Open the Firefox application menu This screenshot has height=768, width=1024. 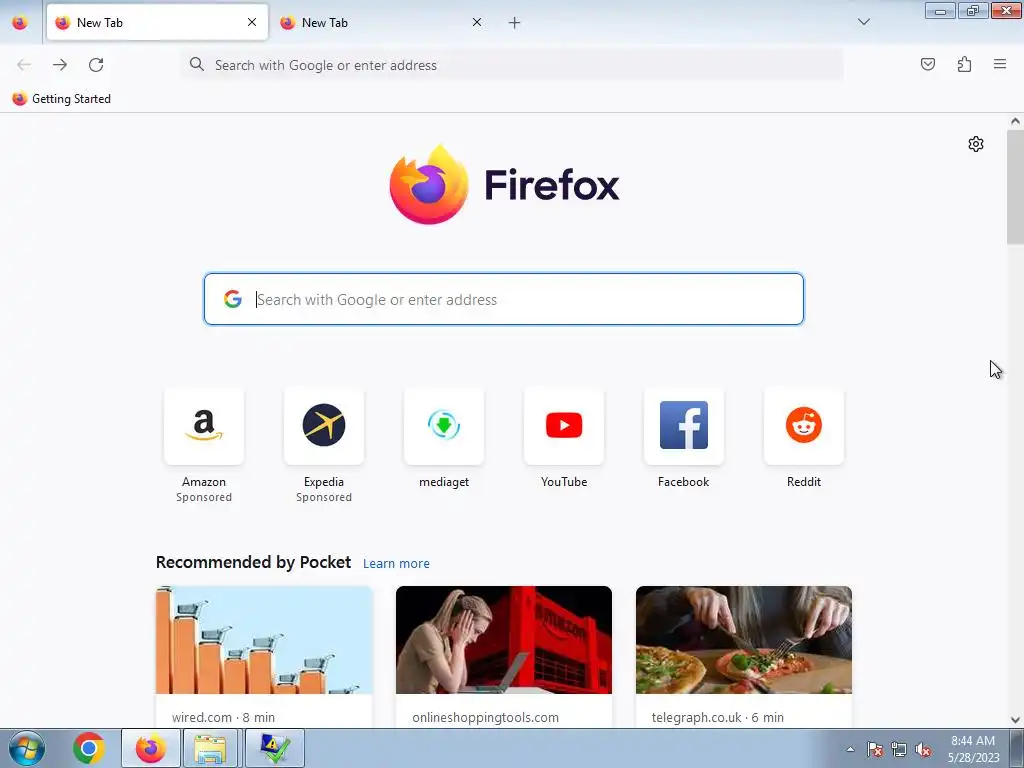(1000, 64)
